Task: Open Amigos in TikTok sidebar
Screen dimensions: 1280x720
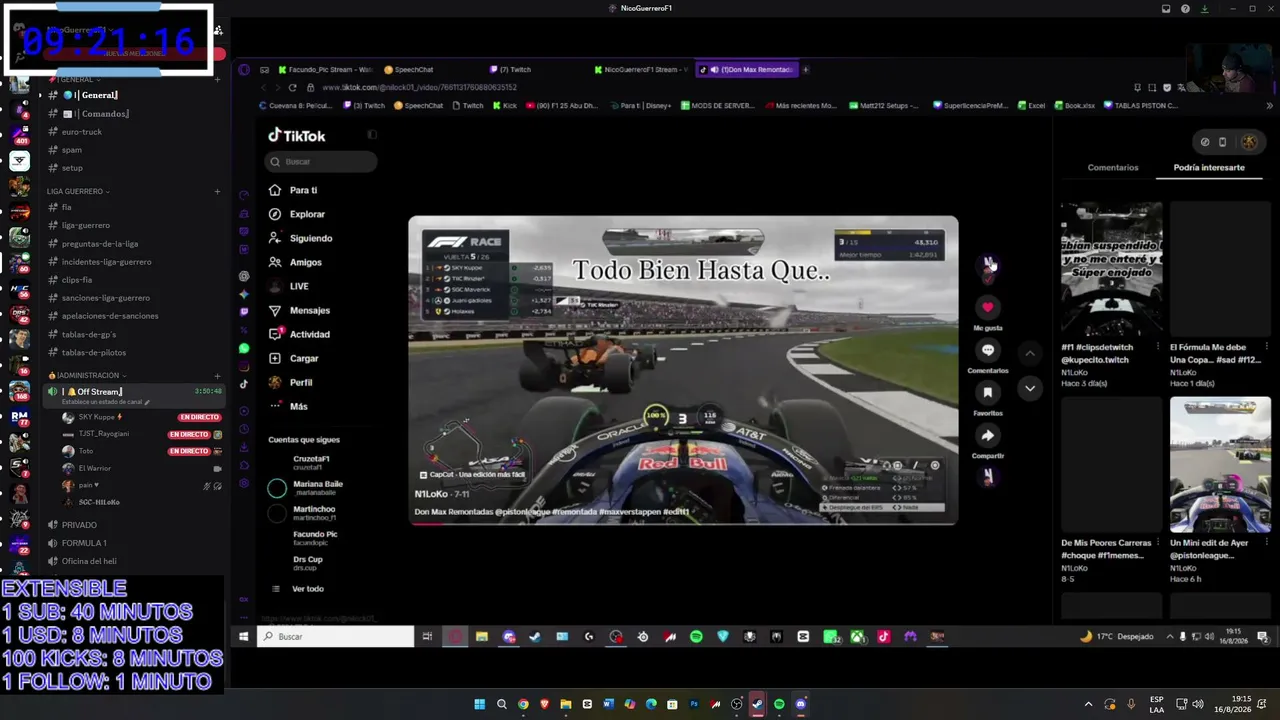Action: 295,262
